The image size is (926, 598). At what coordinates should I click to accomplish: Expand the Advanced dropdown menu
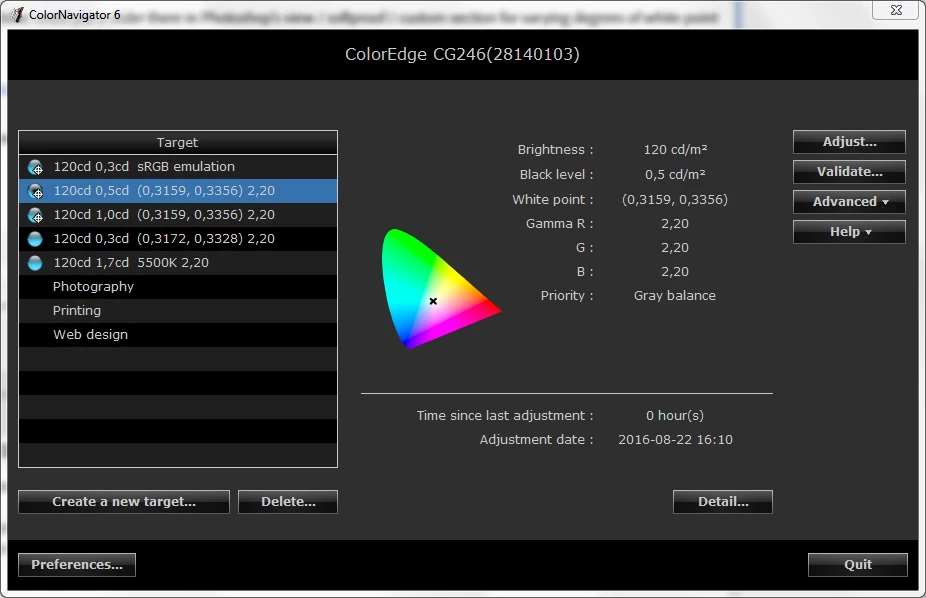tap(849, 202)
